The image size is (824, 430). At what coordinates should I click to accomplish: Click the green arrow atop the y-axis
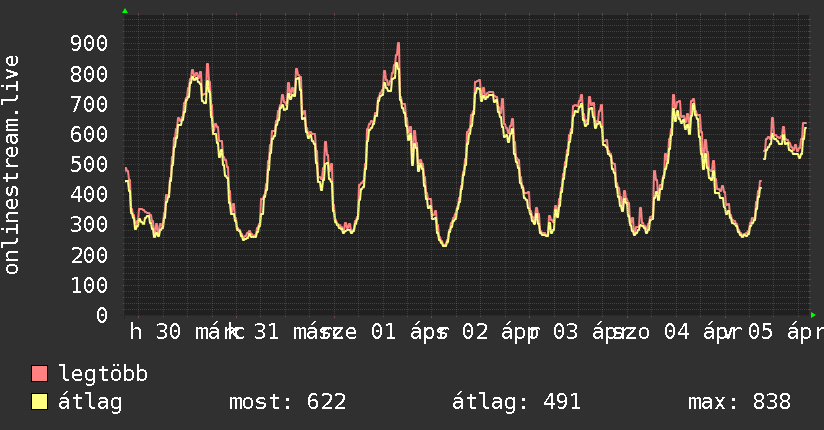tap(125, 11)
